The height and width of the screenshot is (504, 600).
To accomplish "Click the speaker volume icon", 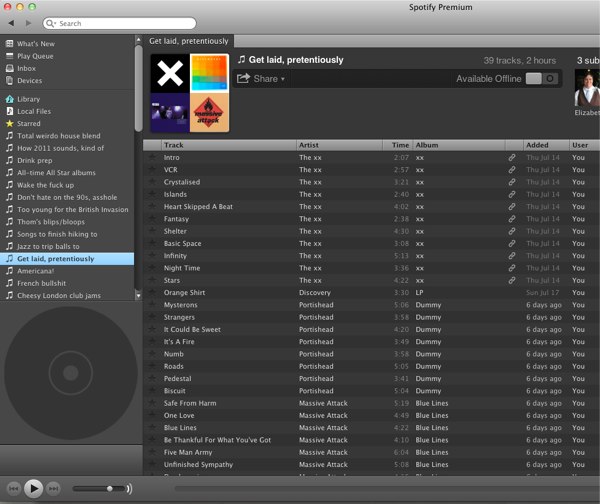I will (130, 488).
